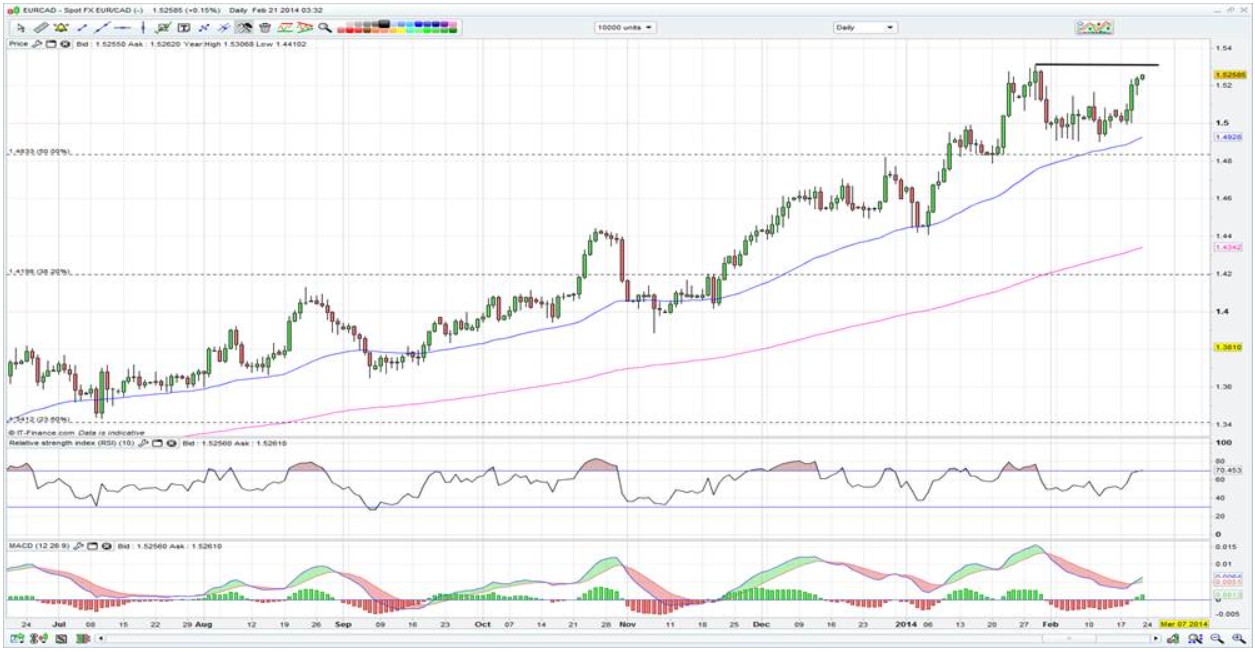Create a price alert with the bell icon

61,28
